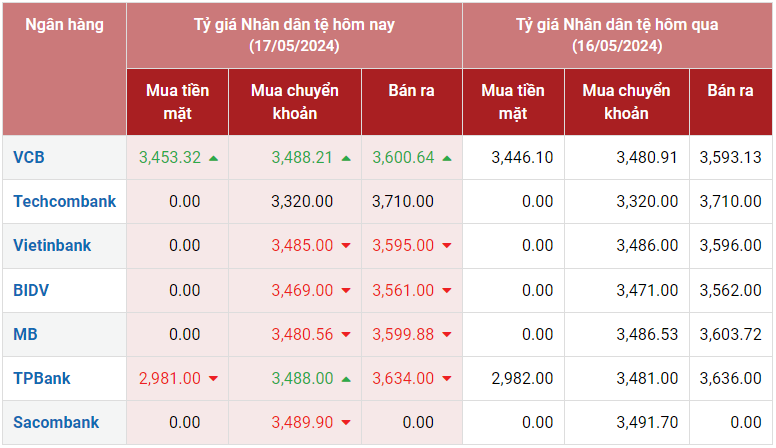
Task: Click red down arrow beside BIDV 3,561.00
Action: (x=447, y=291)
